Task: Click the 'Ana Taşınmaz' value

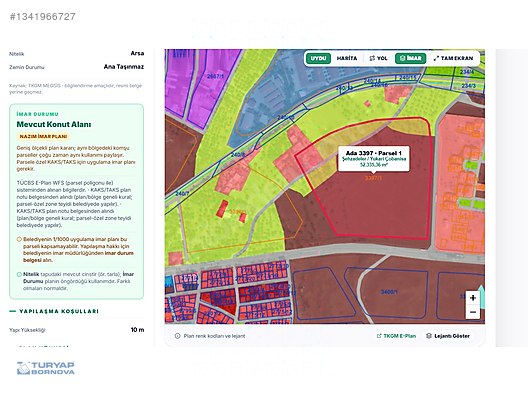Action: [x=124, y=67]
